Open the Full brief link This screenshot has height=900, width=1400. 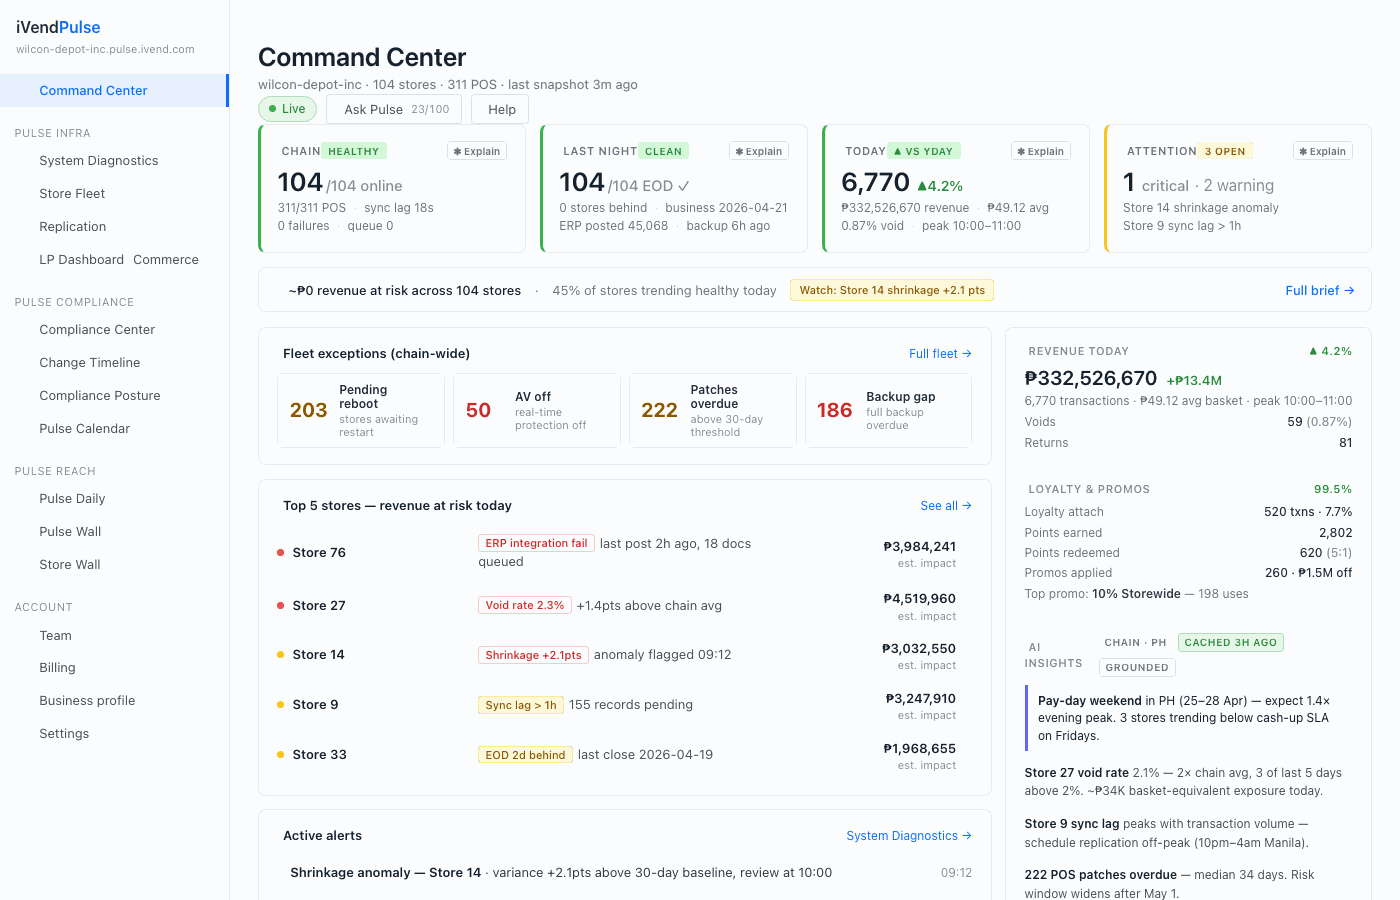pyautogui.click(x=1320, y=290)
